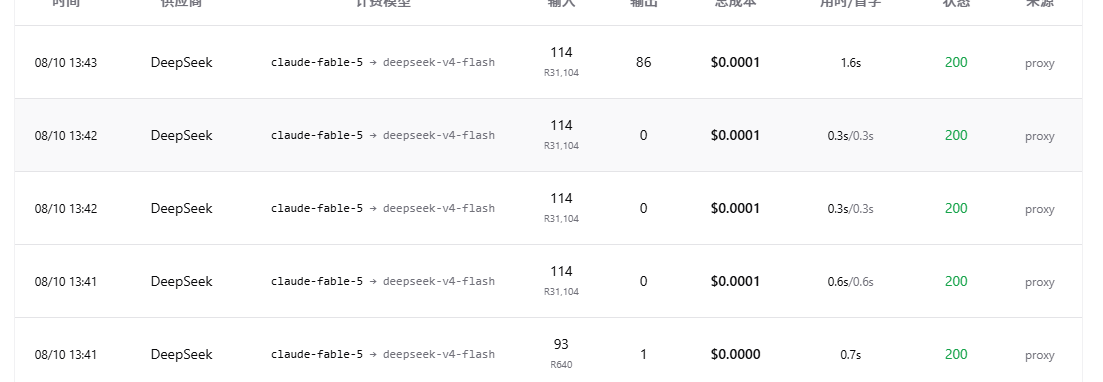This screenshot has width=1103, height=382.
Task: Click the 0.7s duration value
Action: (850, 355)
